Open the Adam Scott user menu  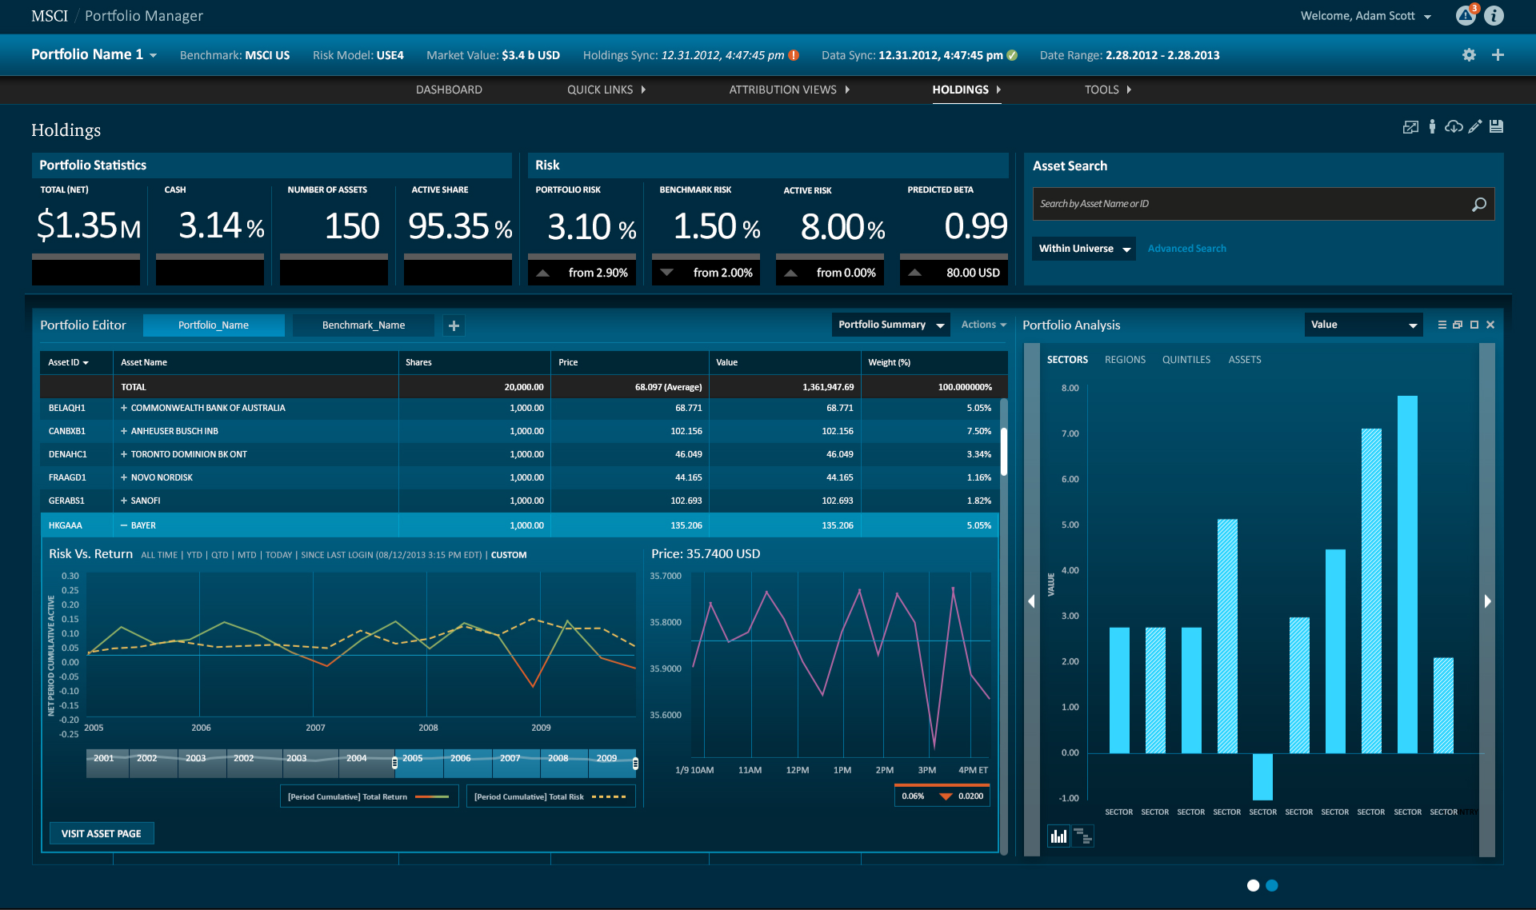tap(1366, 16)
